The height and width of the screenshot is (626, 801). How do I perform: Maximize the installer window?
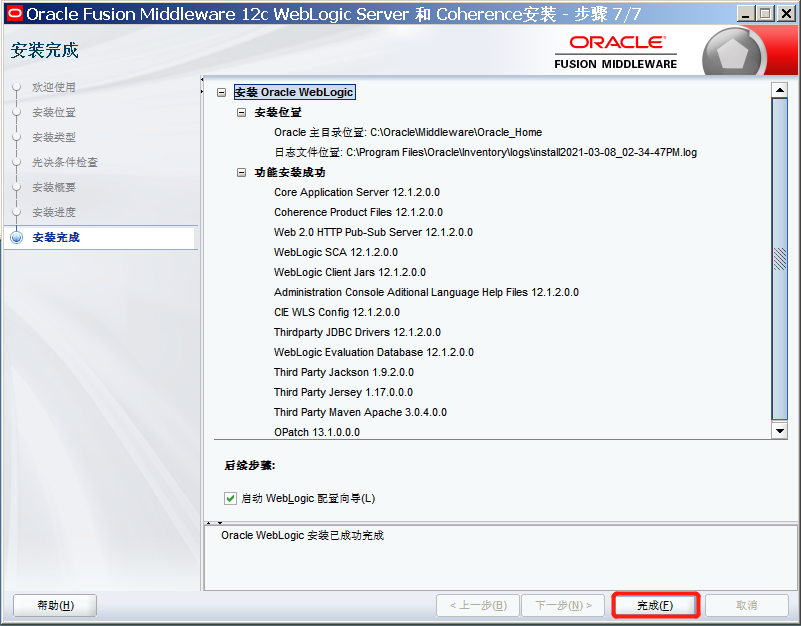pyautogui.click(x=765, y=13)
